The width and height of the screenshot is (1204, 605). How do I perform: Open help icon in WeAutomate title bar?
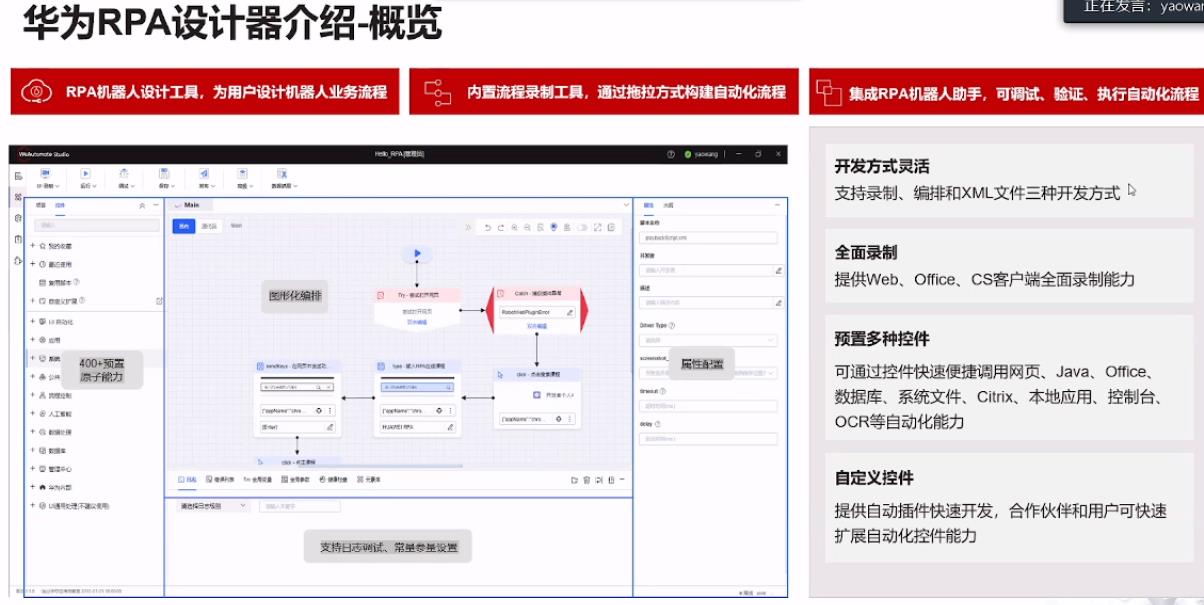click(x=671, y=154)
